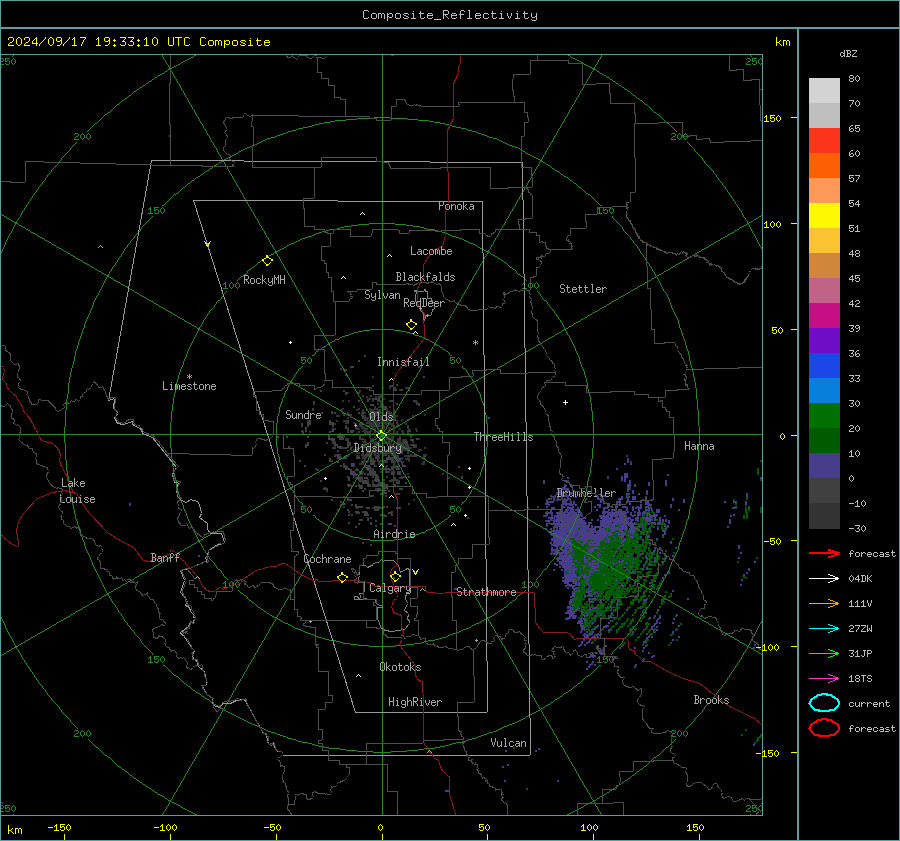Click the yellow diamond at radar center near Didsbury
900x841 pixels.
point(381,436)
